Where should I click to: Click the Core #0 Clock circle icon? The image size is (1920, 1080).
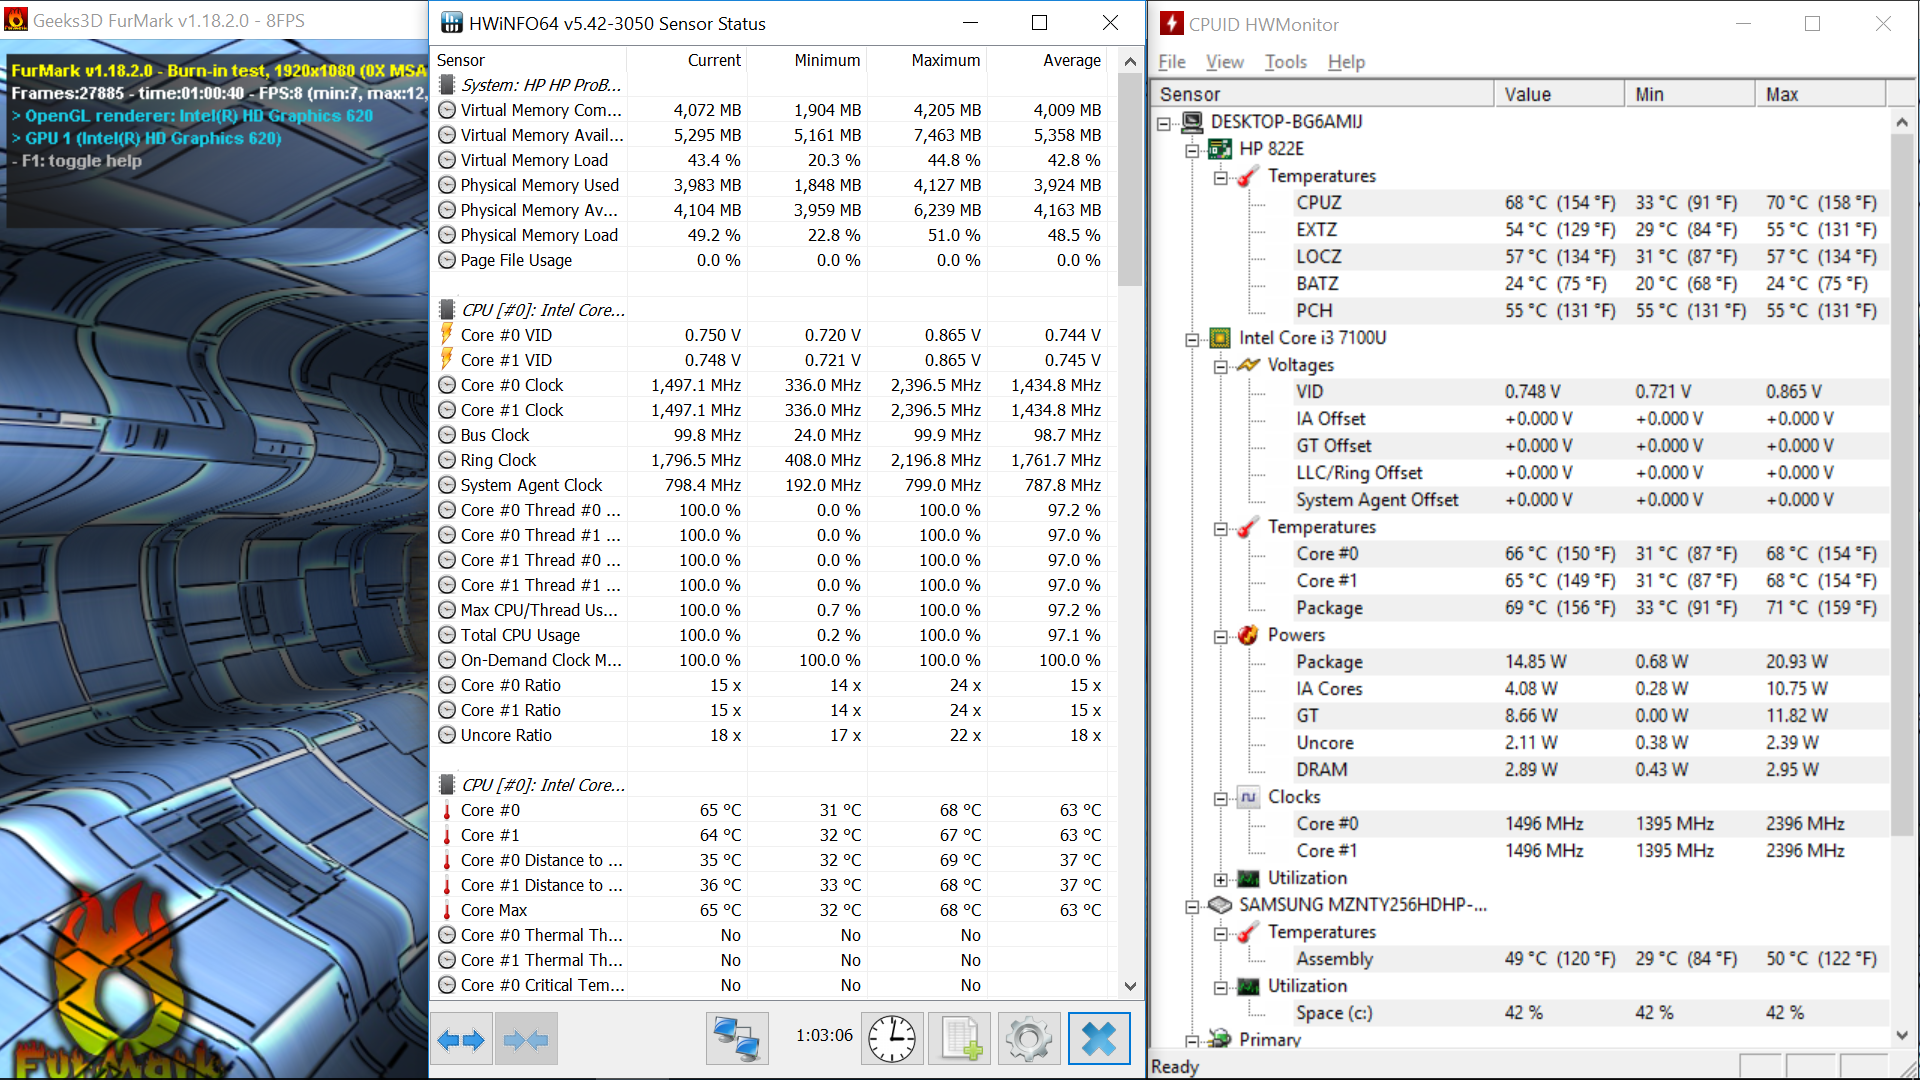[447, 385]
